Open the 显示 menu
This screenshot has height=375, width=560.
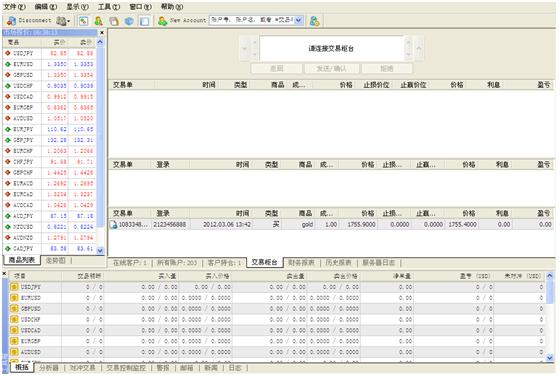pos(77,7)
